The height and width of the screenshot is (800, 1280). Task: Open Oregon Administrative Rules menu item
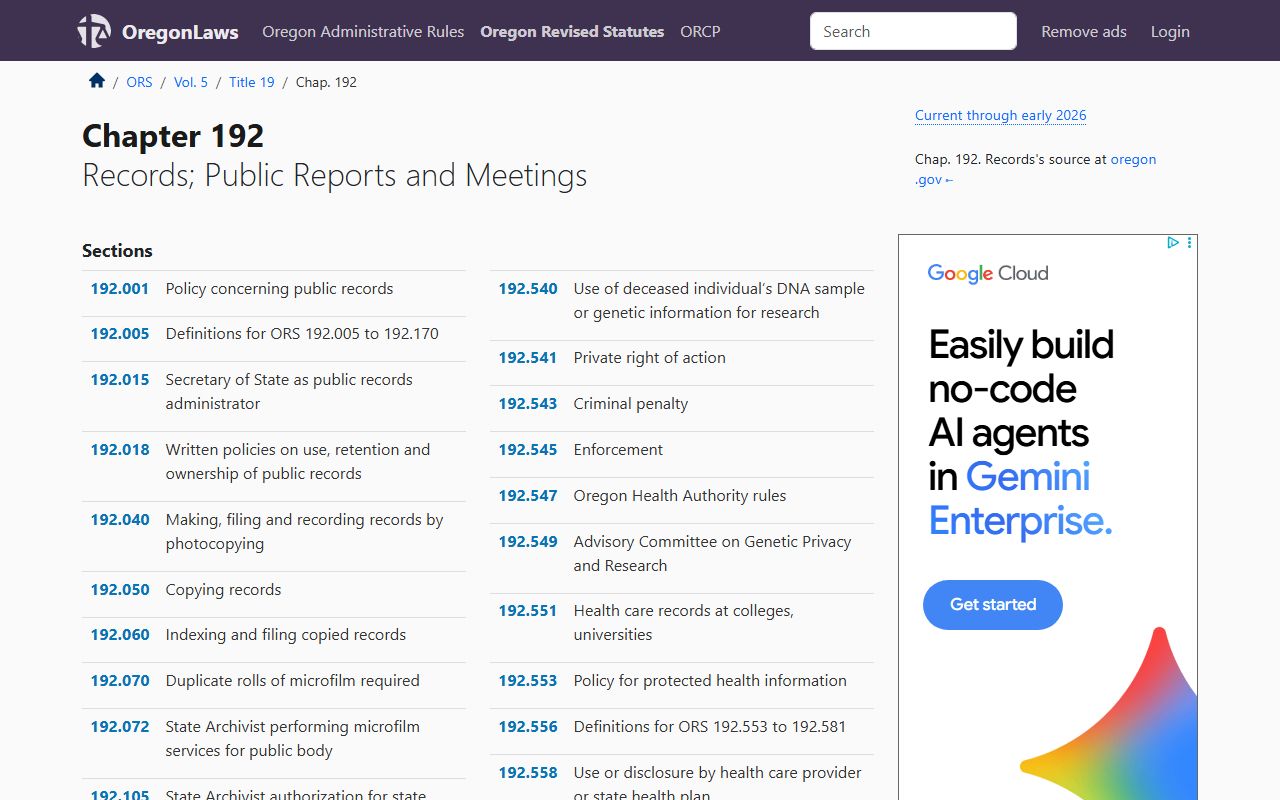pyautogui.click(x=363, y=31)
